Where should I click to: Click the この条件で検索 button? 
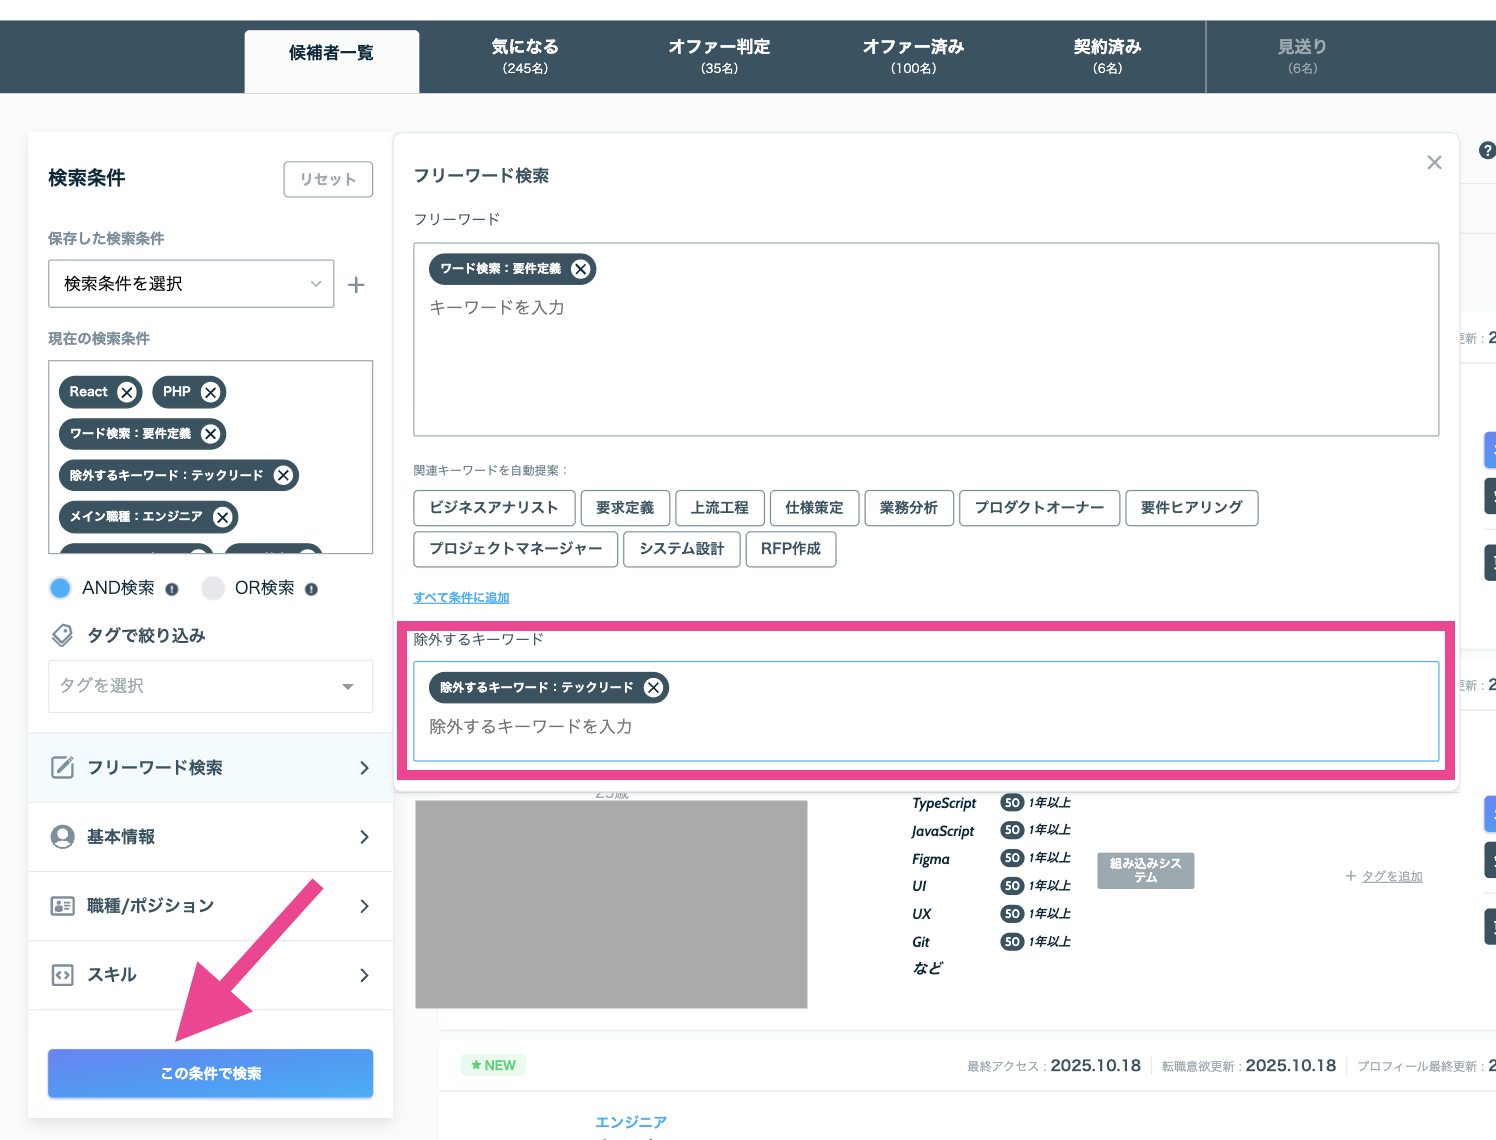pyautogui.click(x=210, y=1073)
